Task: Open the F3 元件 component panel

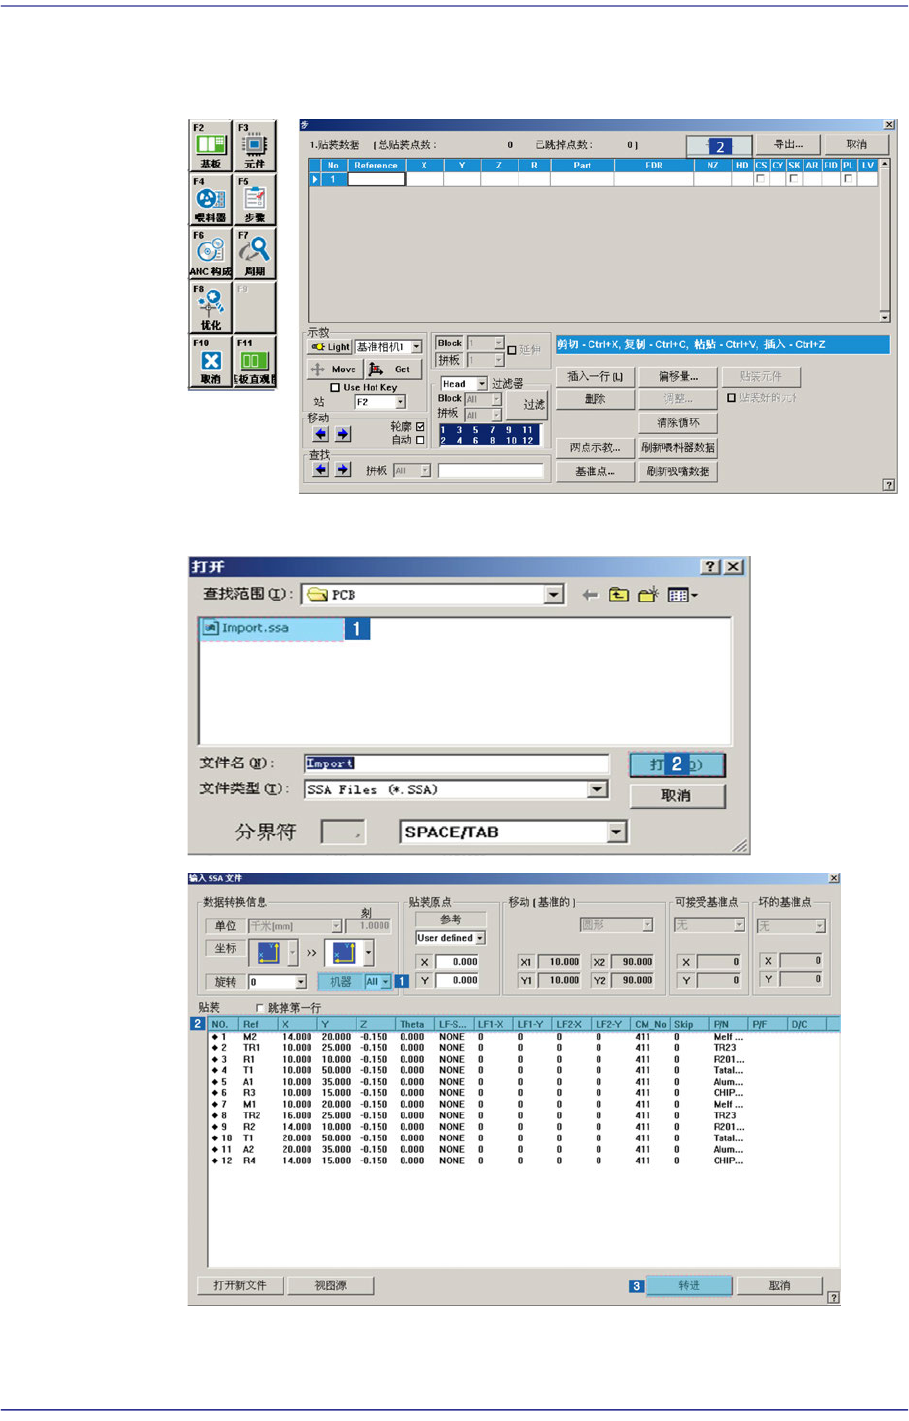Action: (254, 146)
